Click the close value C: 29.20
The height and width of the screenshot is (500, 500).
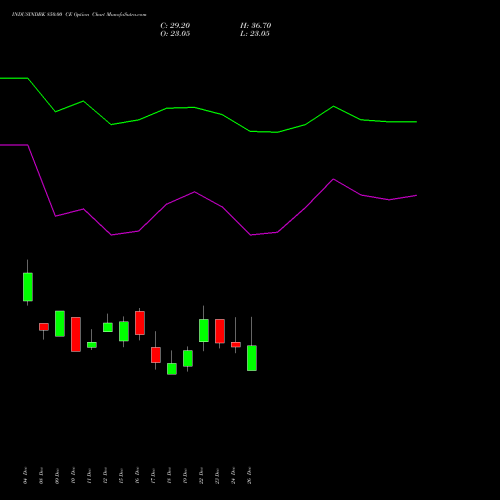(175, 26)
